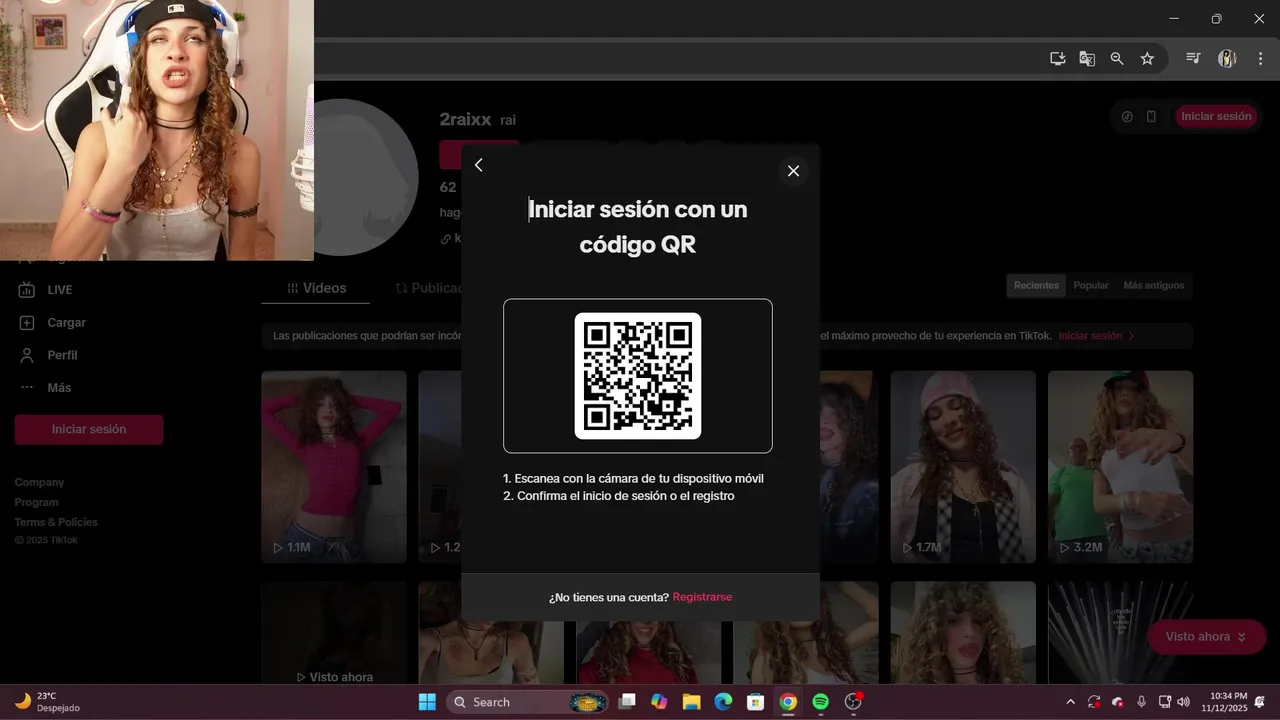This screenshot has width=1280, height=720.
Task: Open OBS Studio from taskbar
Action: point(853,702)
